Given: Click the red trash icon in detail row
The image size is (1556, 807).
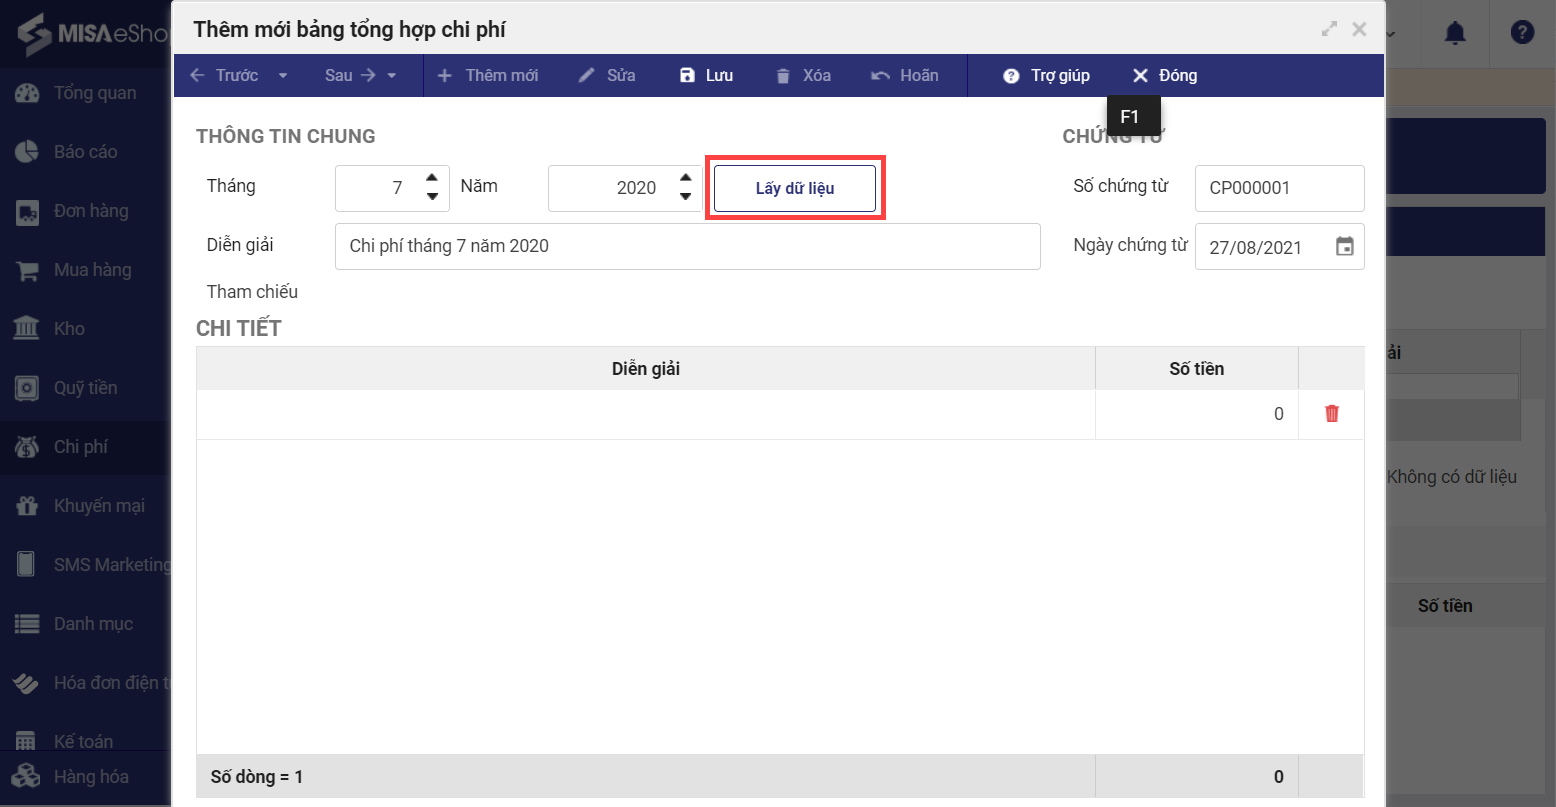Looking at the screenshot, I should pyautogui.click(x=1331, y=414).
